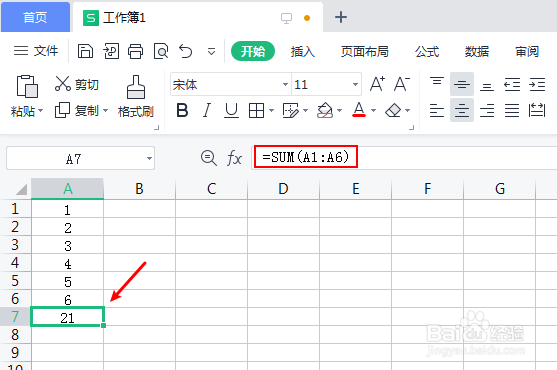Image resolution: width=557 pixels, height=370 pixels.
Task: Click the draw border/table style icon
Action: pyautogui.click(x=291, y=110)
